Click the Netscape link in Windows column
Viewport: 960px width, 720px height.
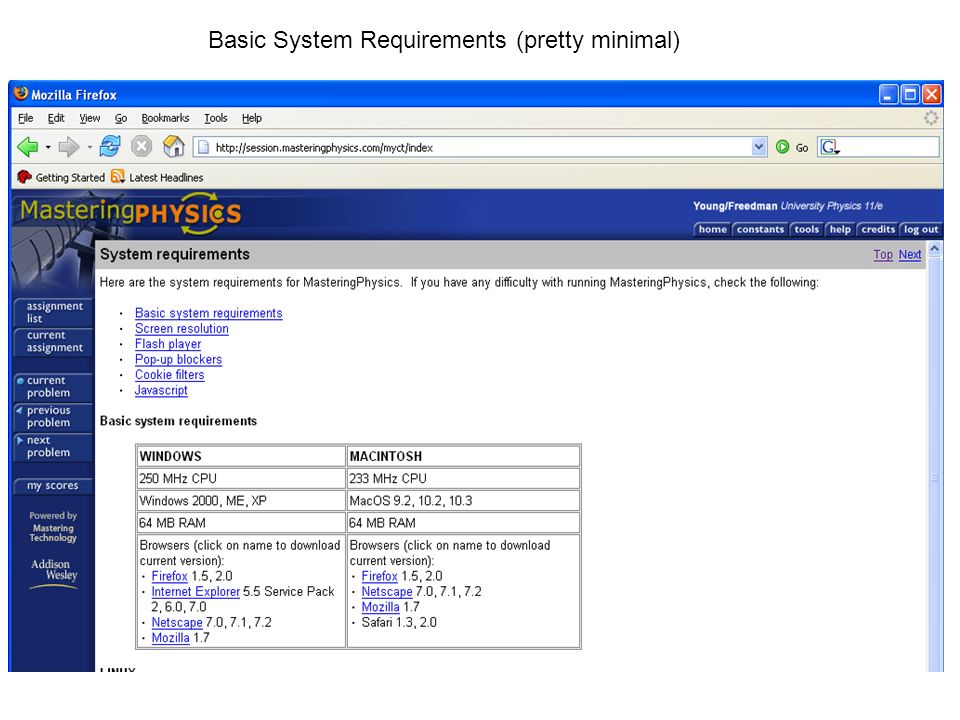[x=177, y=622]
